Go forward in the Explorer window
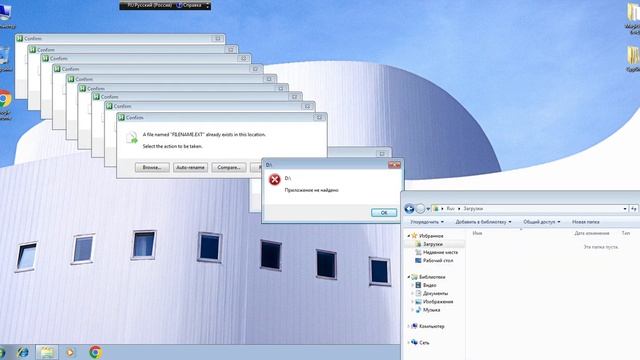The image size is (640, 360). click(x=420, y=209)
